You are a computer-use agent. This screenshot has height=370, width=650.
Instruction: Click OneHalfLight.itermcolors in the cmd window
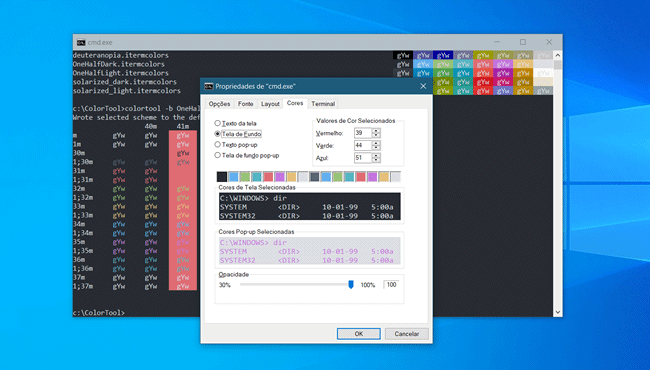(121, 73)
